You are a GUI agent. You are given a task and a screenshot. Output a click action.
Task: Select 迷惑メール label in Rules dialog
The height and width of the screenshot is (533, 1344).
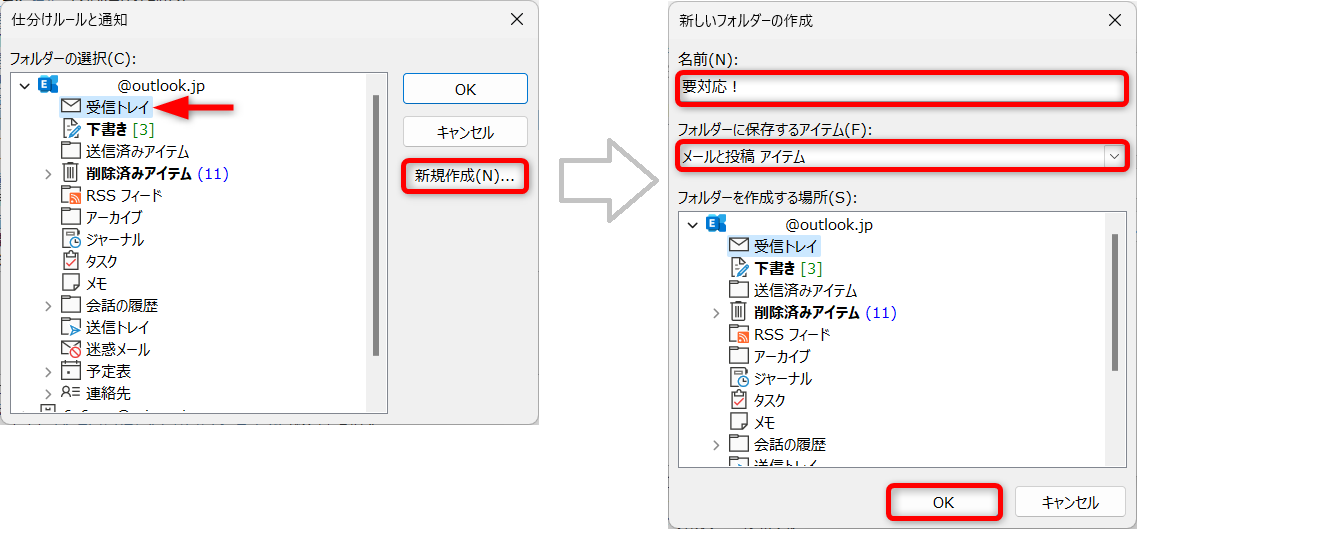tap(118, 349)
